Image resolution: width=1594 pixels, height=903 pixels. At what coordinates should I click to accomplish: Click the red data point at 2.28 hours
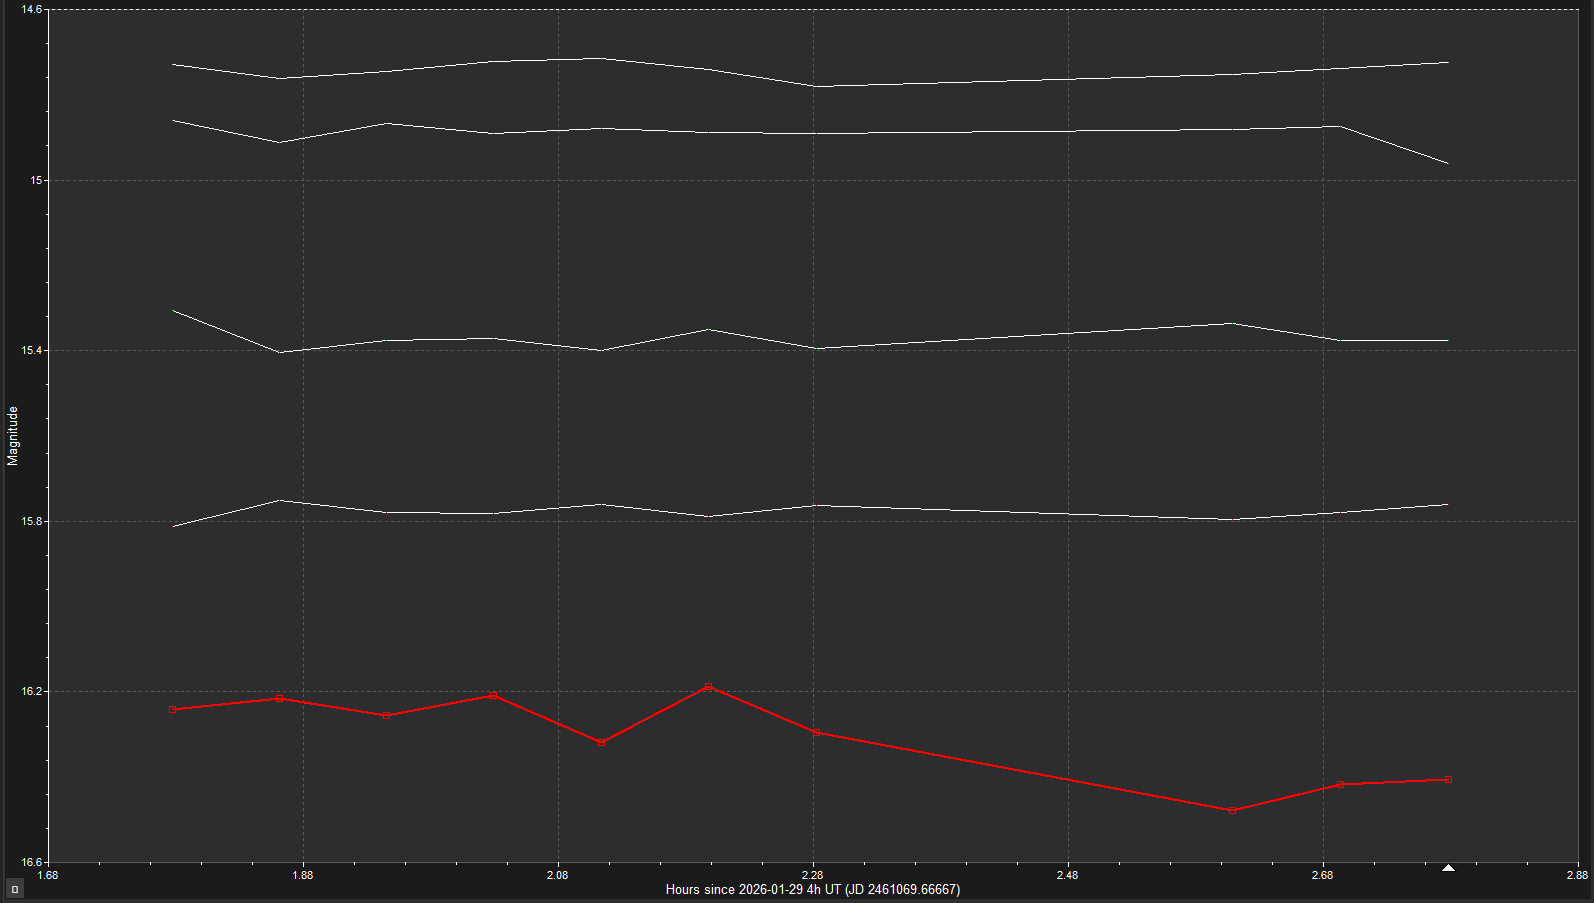click(816, 733)
